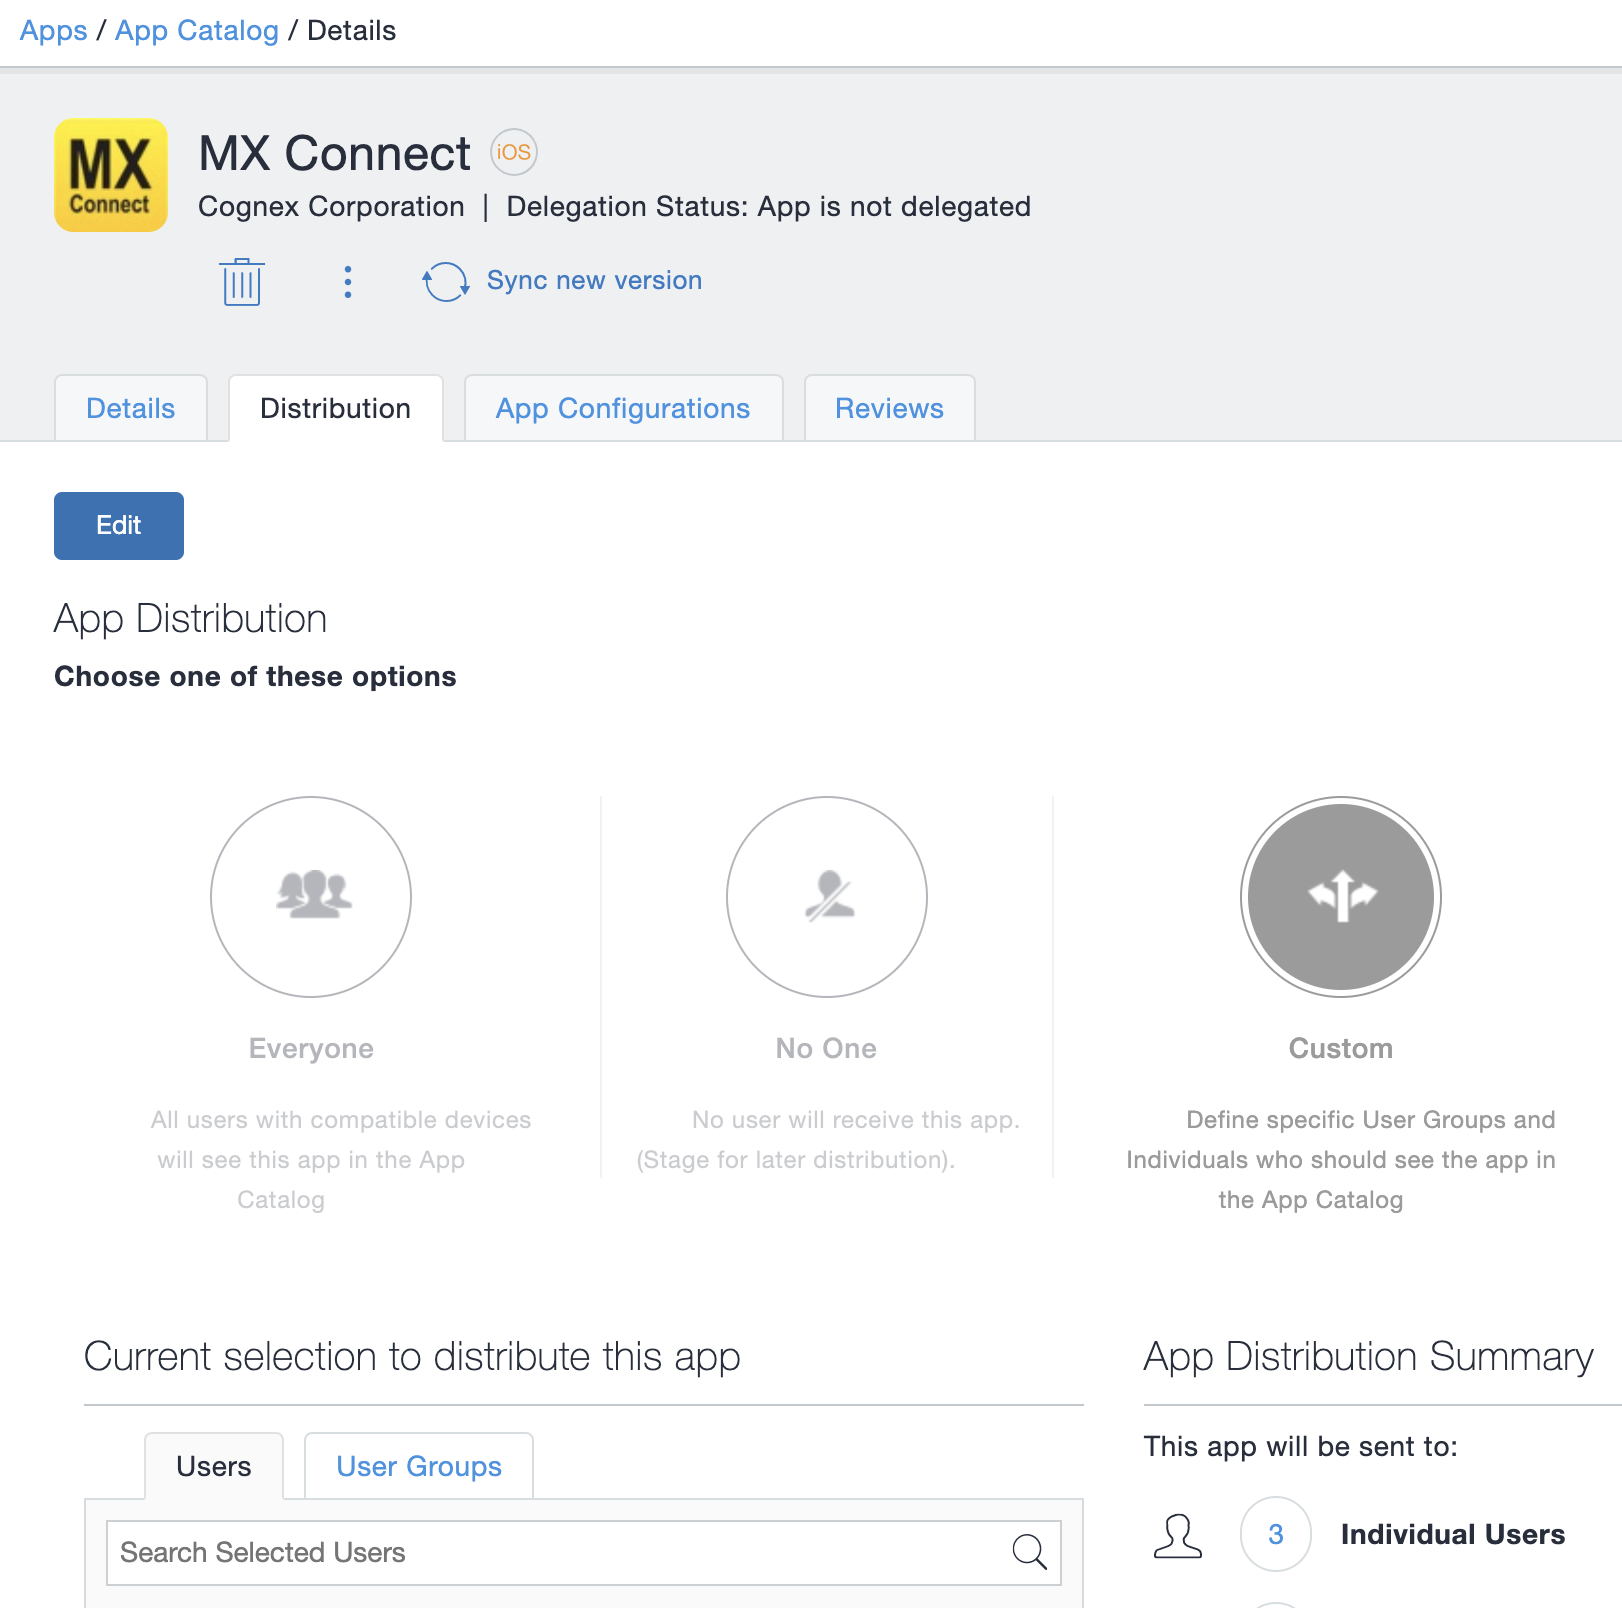Choose the Everyone distribution option icon
Screen dimensions: 1622x1608
311,897
